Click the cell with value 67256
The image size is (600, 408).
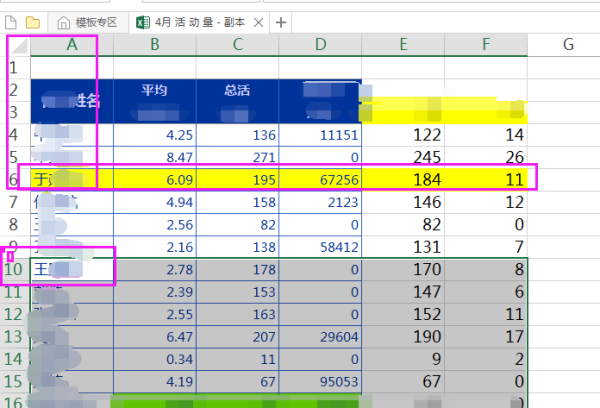[x=319, y=180]
